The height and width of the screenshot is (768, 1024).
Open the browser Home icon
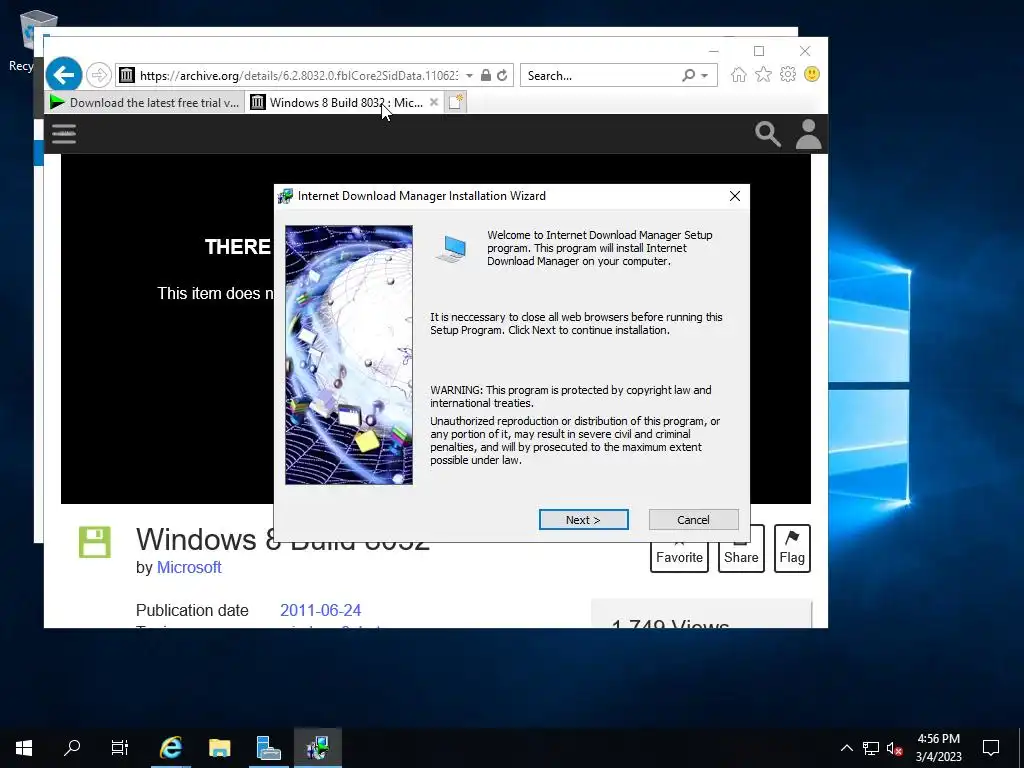click(x=739, y=74)
